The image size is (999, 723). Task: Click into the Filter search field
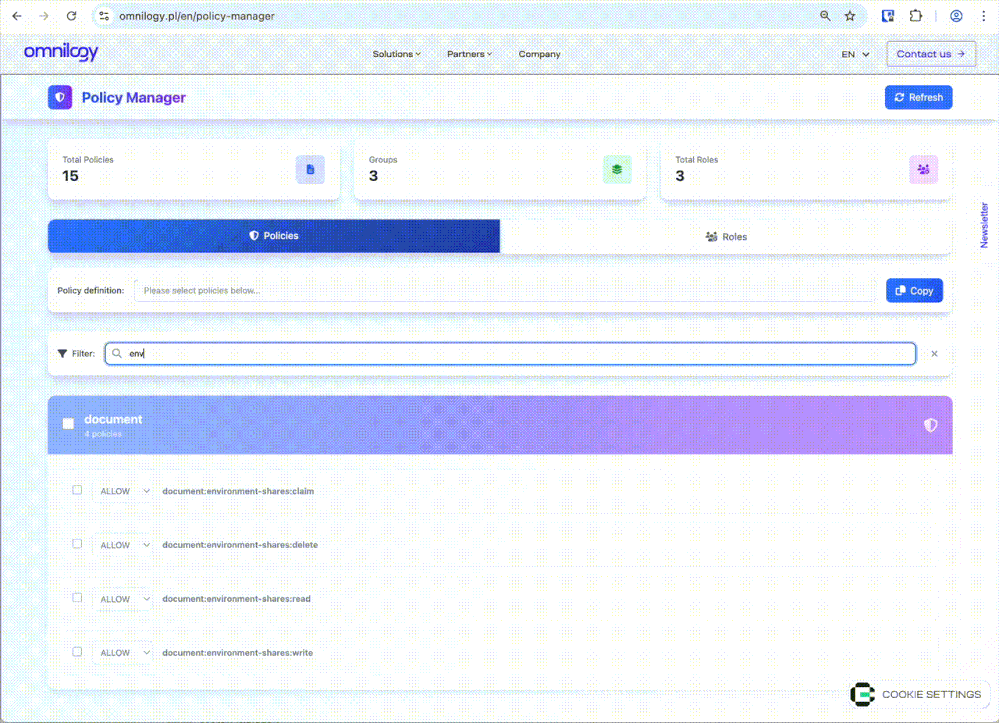[510, 354]
